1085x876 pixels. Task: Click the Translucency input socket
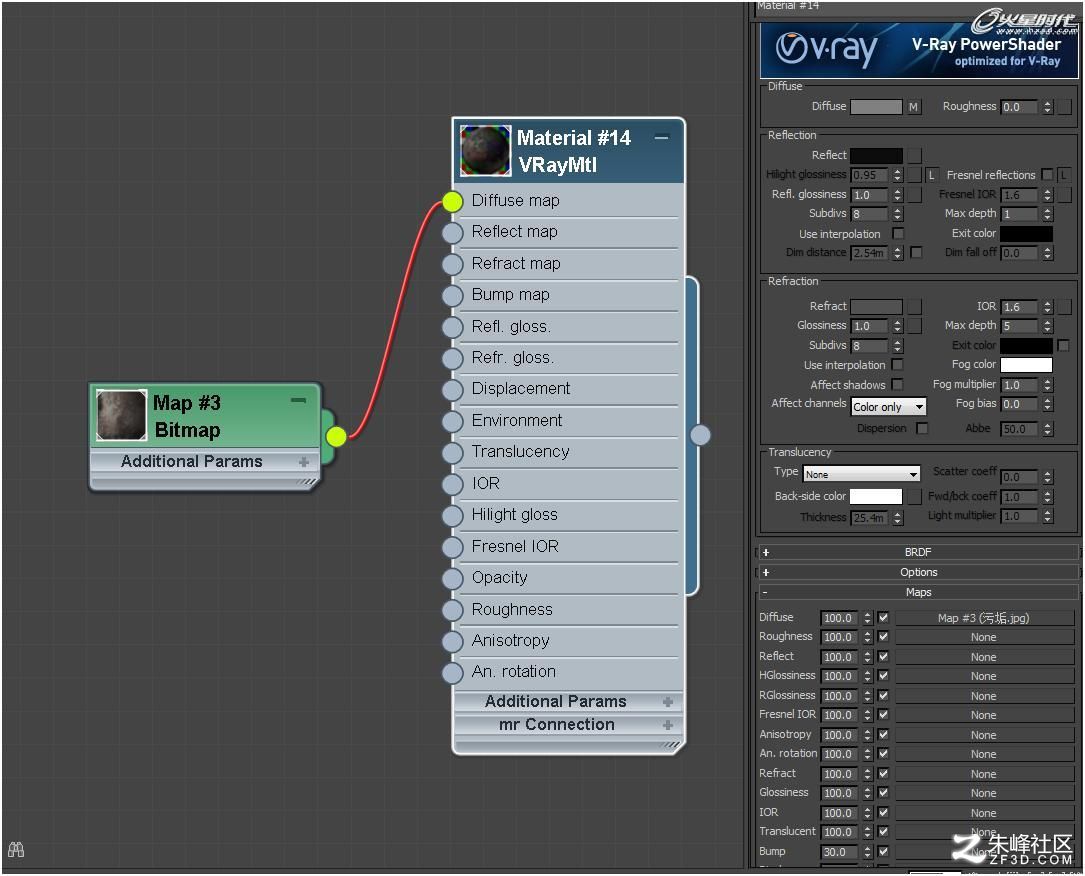453,453
